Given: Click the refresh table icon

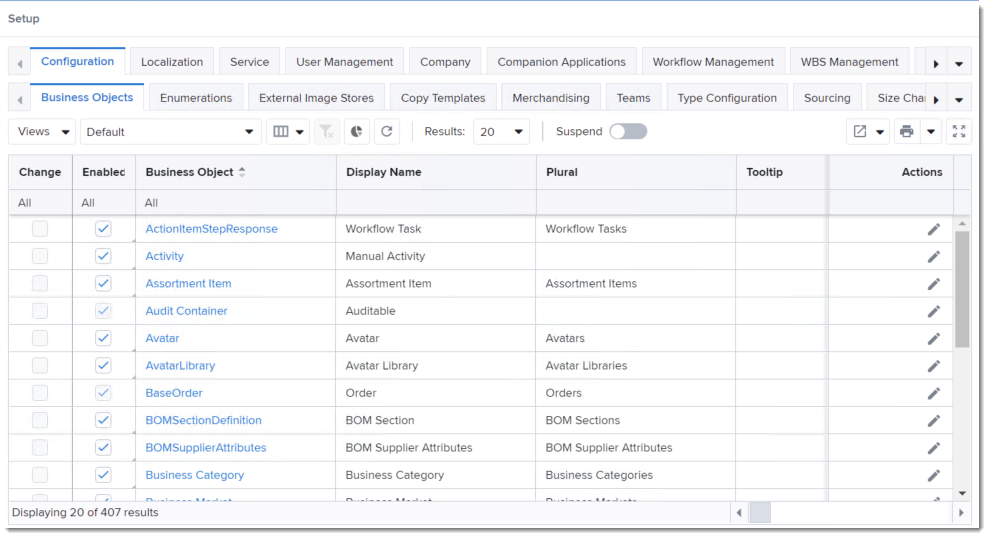Looking at the screenshot, I should [x=386, y=132].
